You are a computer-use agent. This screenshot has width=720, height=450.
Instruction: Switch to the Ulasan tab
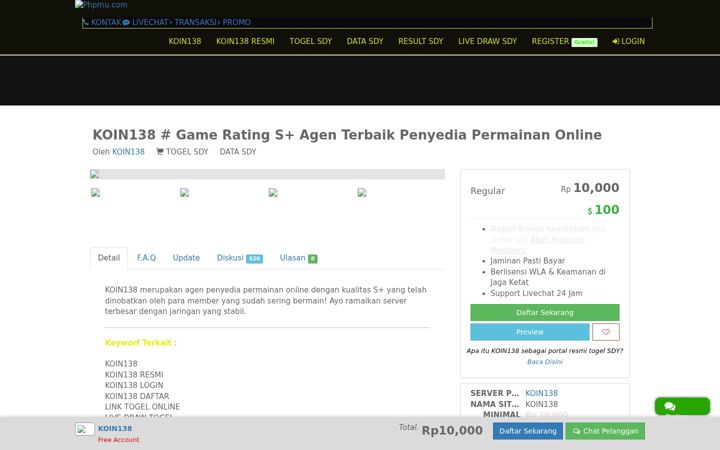(298, 258)
